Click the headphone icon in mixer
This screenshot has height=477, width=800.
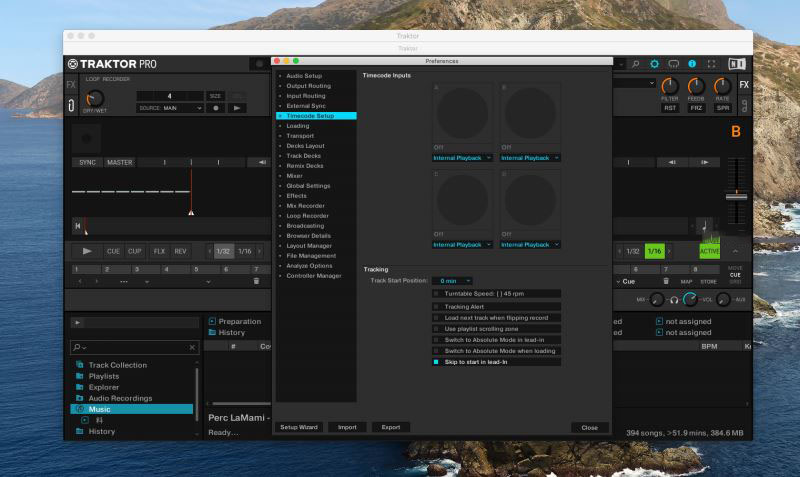pos(674,299)
